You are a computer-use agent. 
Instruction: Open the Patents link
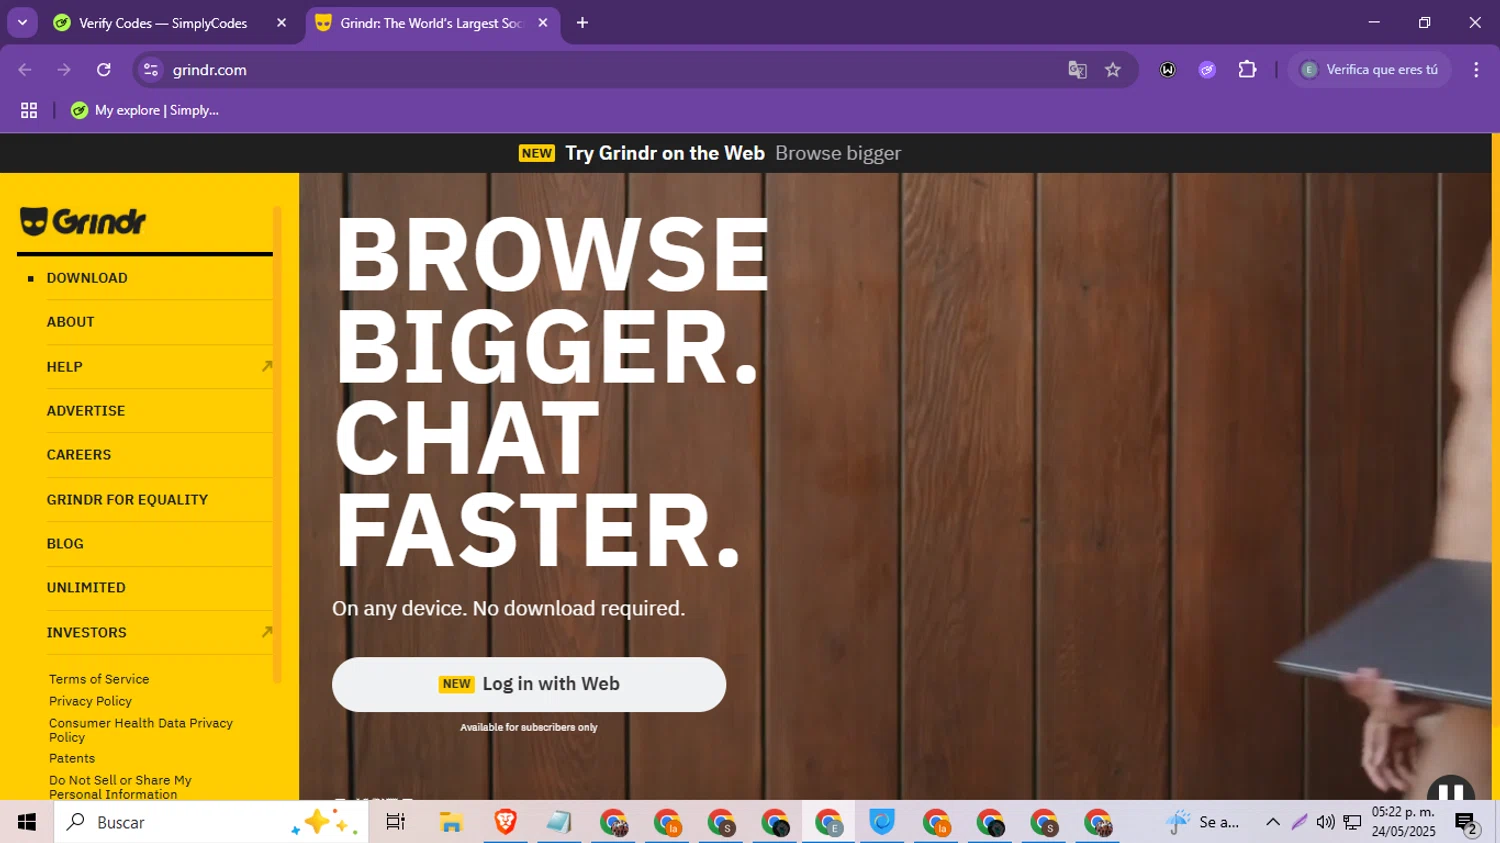pyautogui.click(x=72, y=758)
